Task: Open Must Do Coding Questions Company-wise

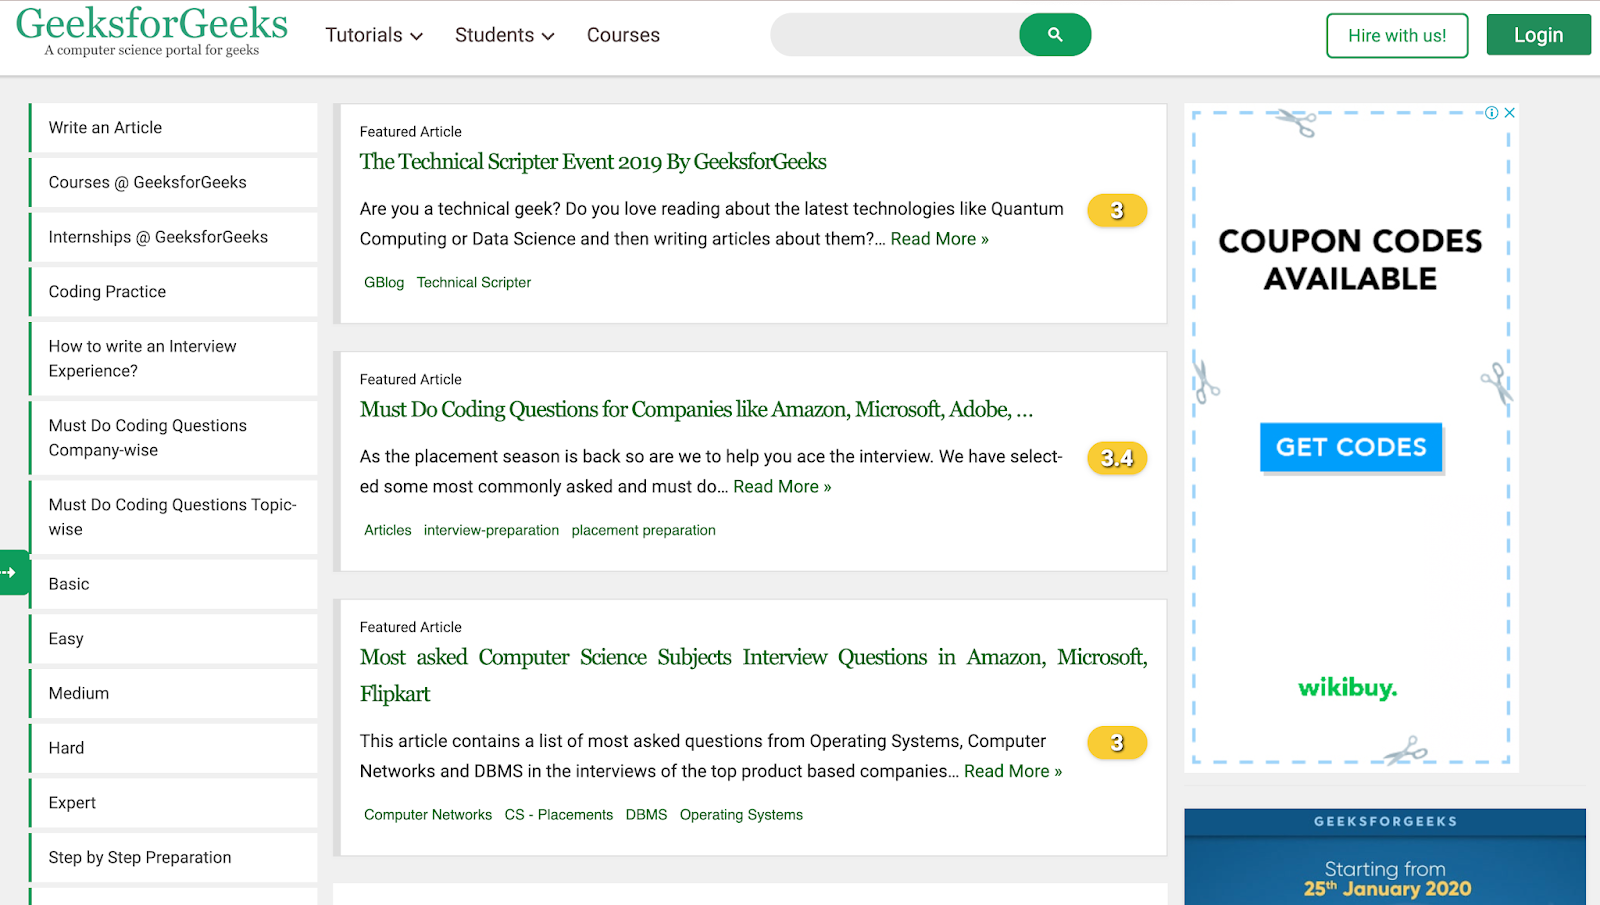Action: coord(173,438)
